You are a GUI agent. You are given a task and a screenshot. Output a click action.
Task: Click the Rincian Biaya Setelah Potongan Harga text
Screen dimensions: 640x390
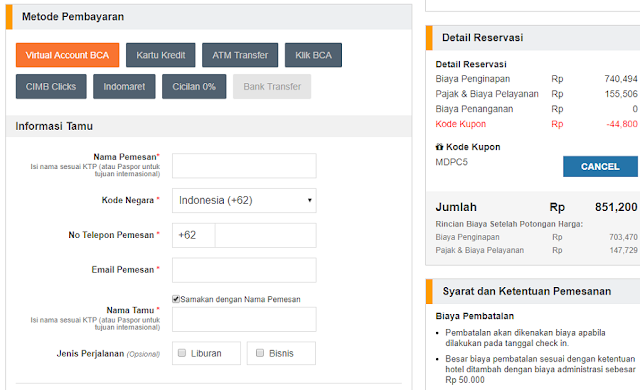509,224
